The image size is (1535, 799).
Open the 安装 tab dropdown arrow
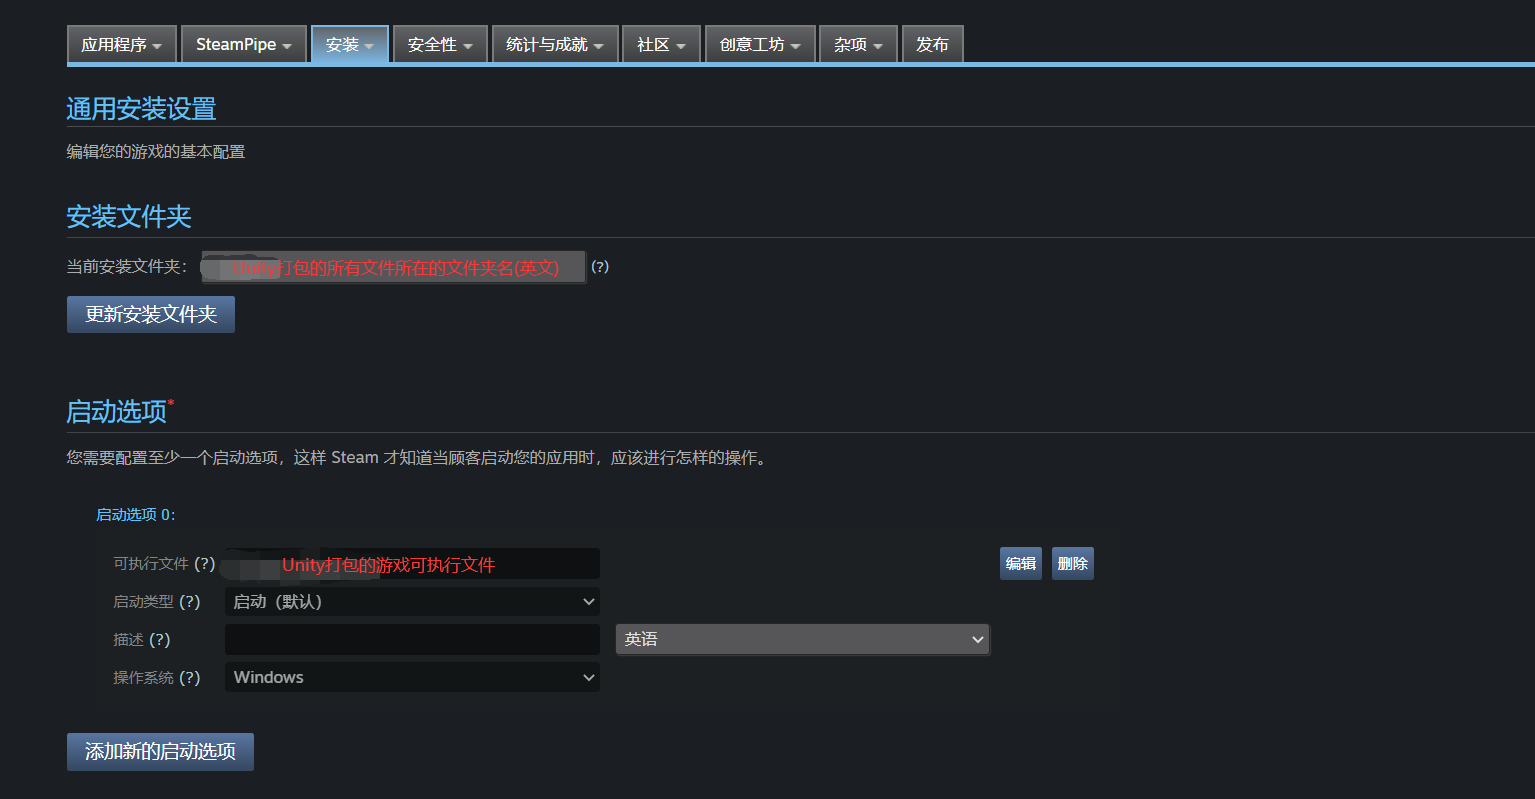[x=370, y=44]
